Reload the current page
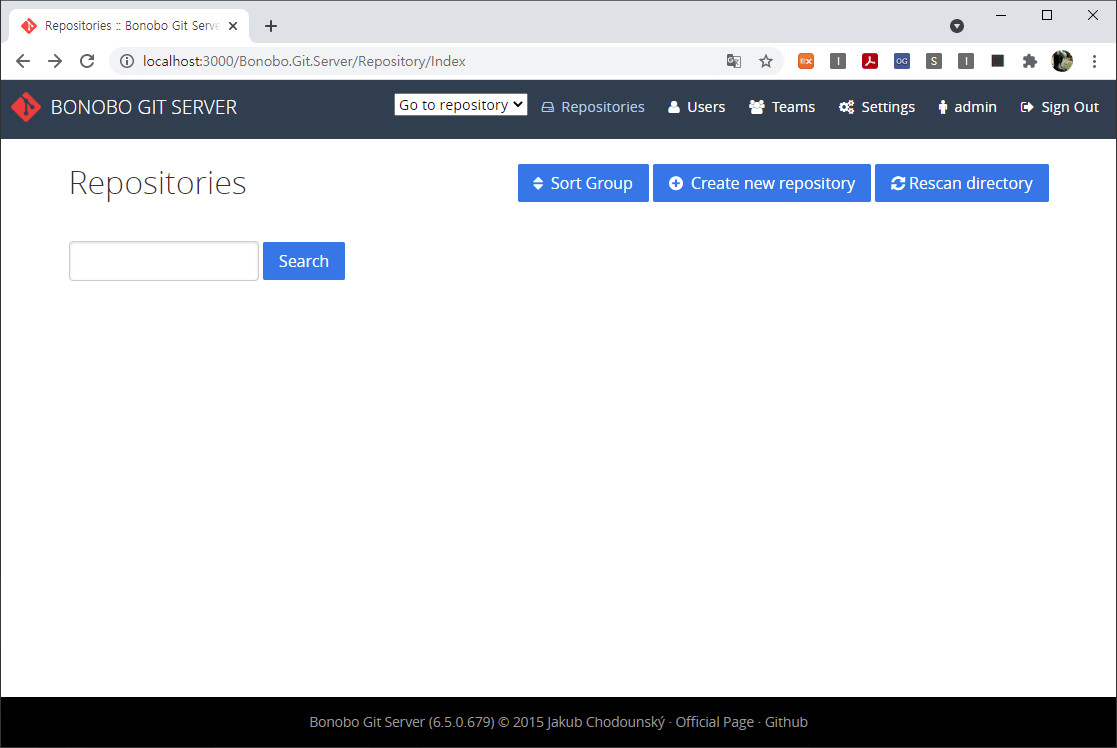This screenshot has height=748, width=1117. click(87, 61)
